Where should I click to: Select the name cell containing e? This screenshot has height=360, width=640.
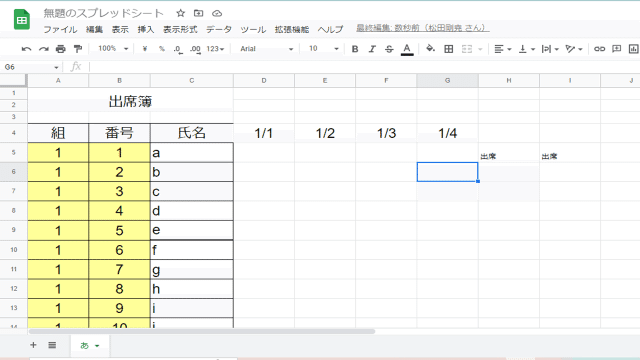pos(191,230)
